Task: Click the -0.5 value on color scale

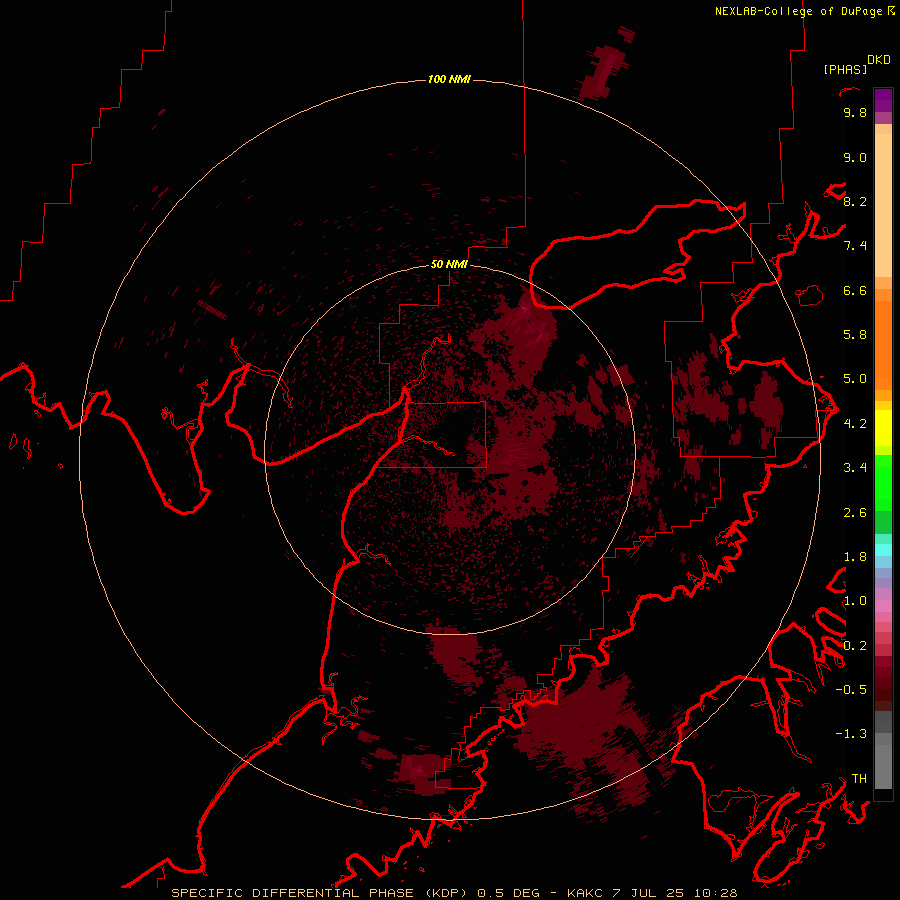Action: (x=851, y=689)
